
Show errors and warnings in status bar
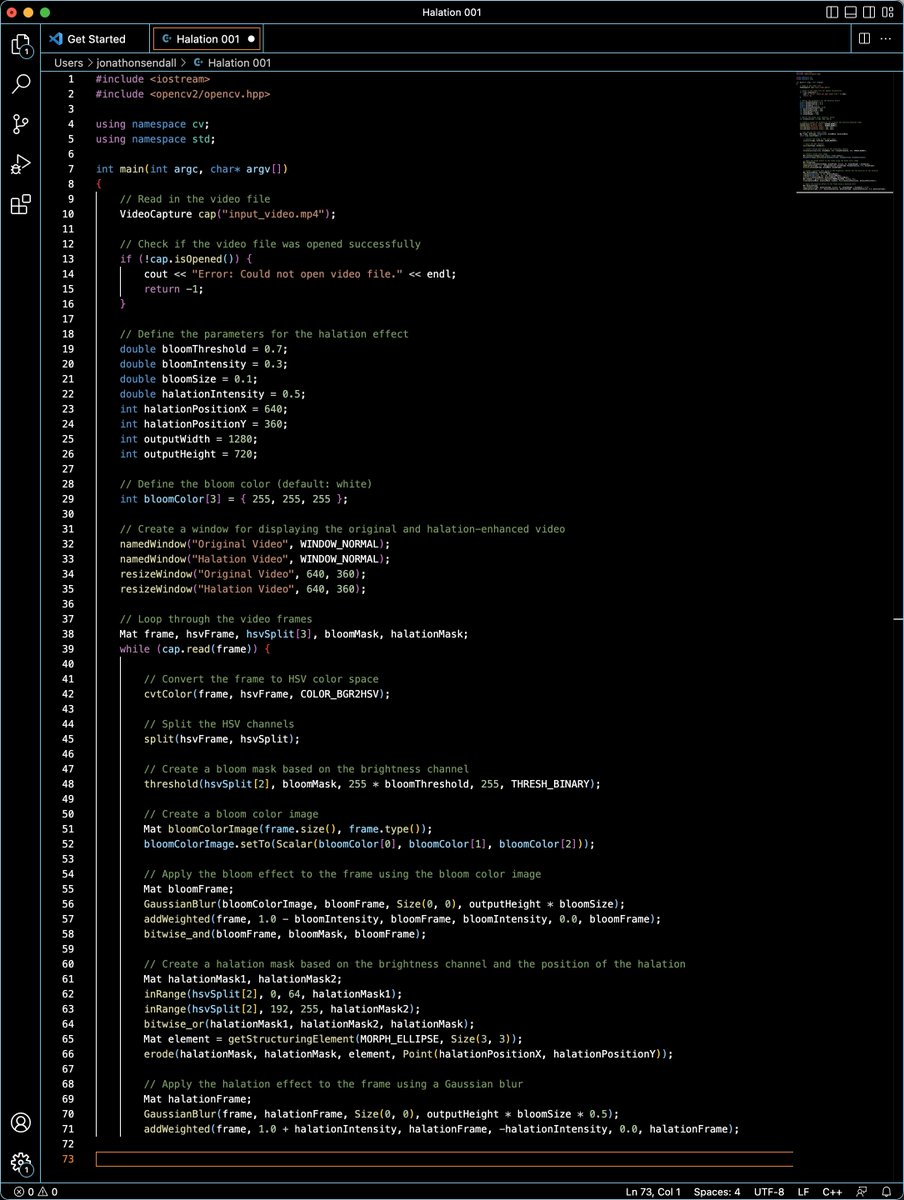[35, 1191]
